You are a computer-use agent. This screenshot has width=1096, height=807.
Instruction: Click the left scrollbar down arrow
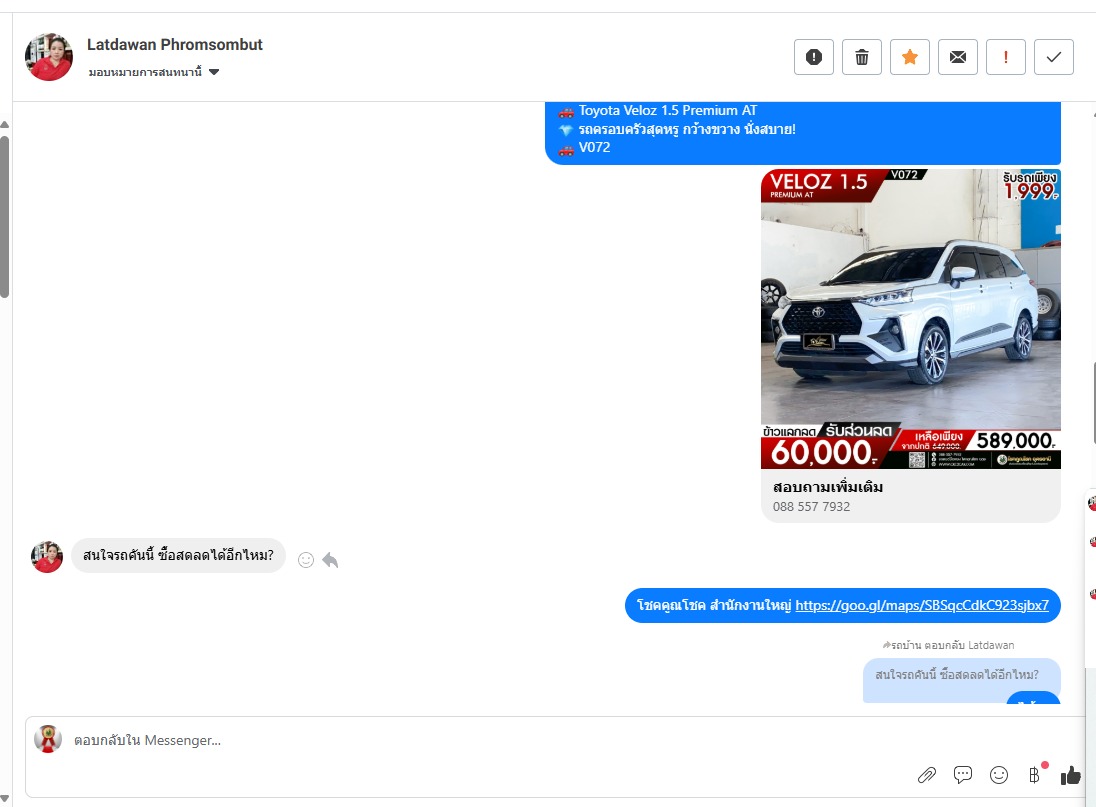(5, 799)
